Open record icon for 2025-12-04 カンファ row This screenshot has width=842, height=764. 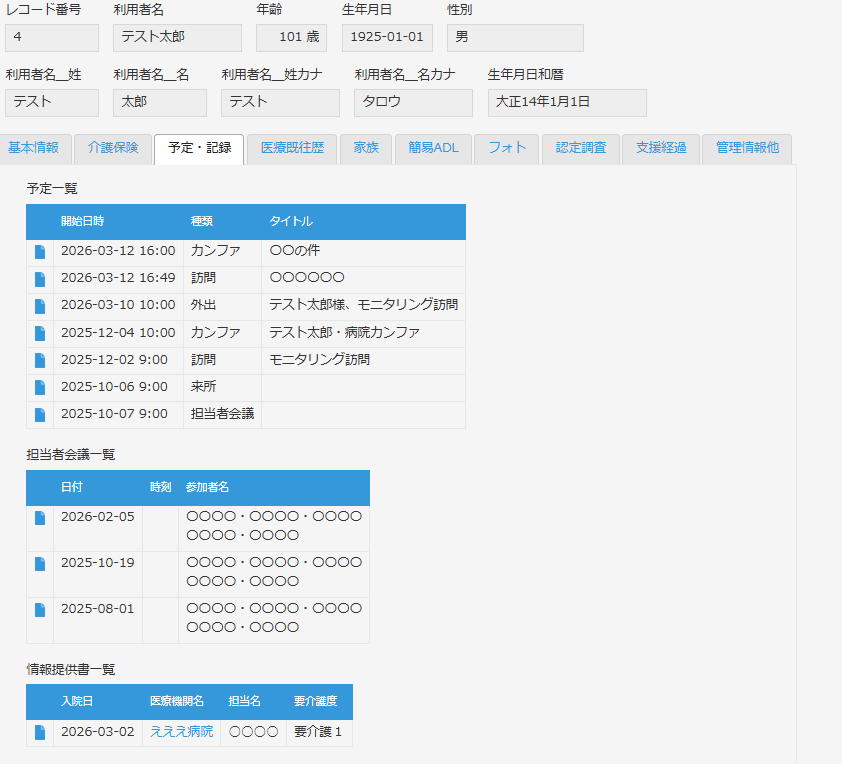point(40,333)
